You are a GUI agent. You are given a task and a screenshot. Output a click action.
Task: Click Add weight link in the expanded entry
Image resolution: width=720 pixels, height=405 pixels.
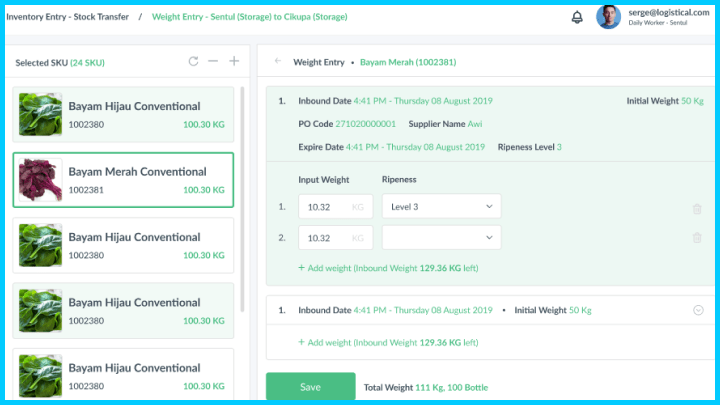pyautogui.click(x=388, y=268)
